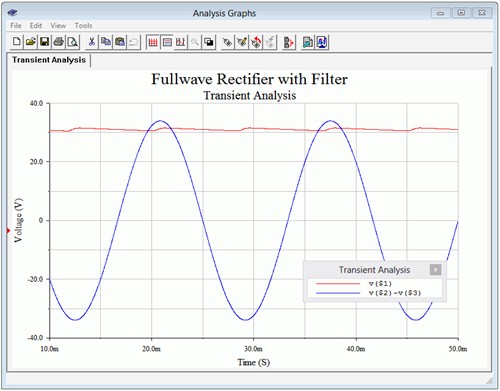Click the Paste clipboard icon
The image size is (500, 391).
[120, 42]
